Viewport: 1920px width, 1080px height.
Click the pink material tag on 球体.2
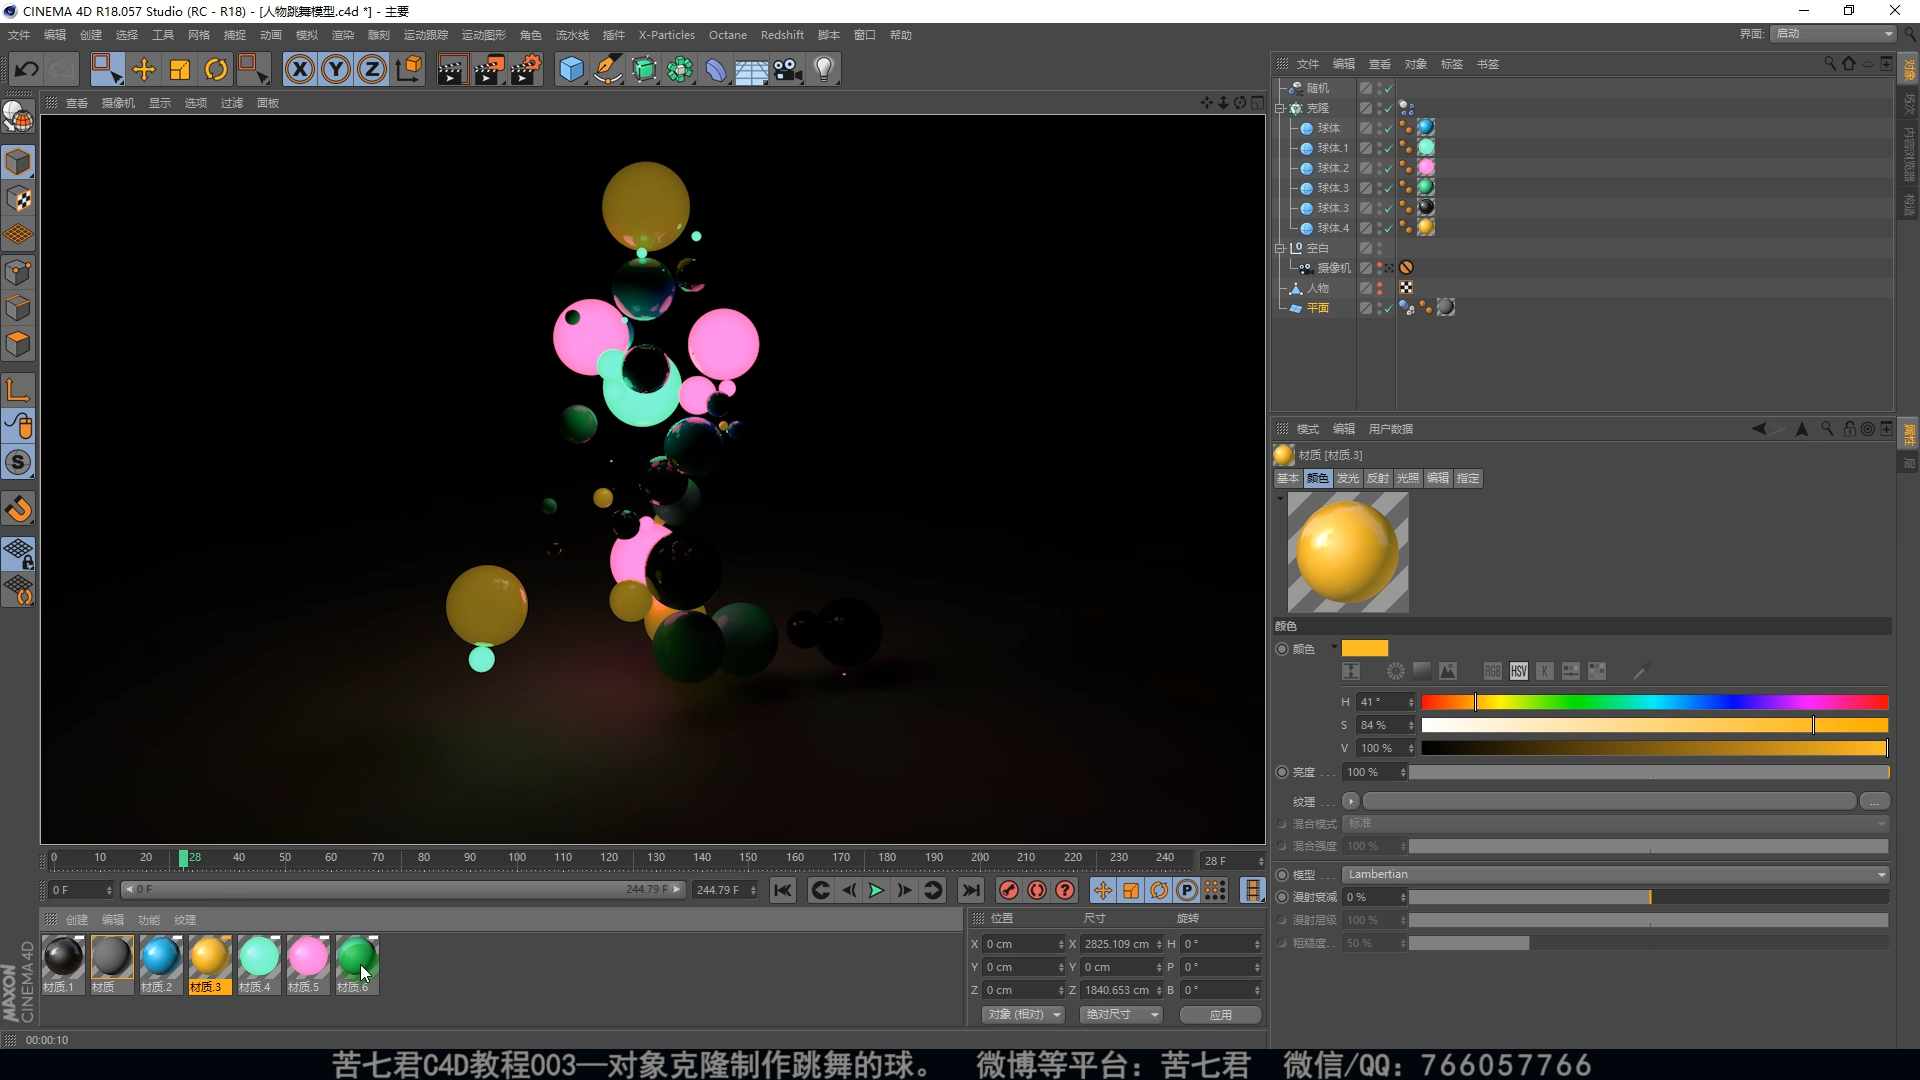tap(1426, 167)
